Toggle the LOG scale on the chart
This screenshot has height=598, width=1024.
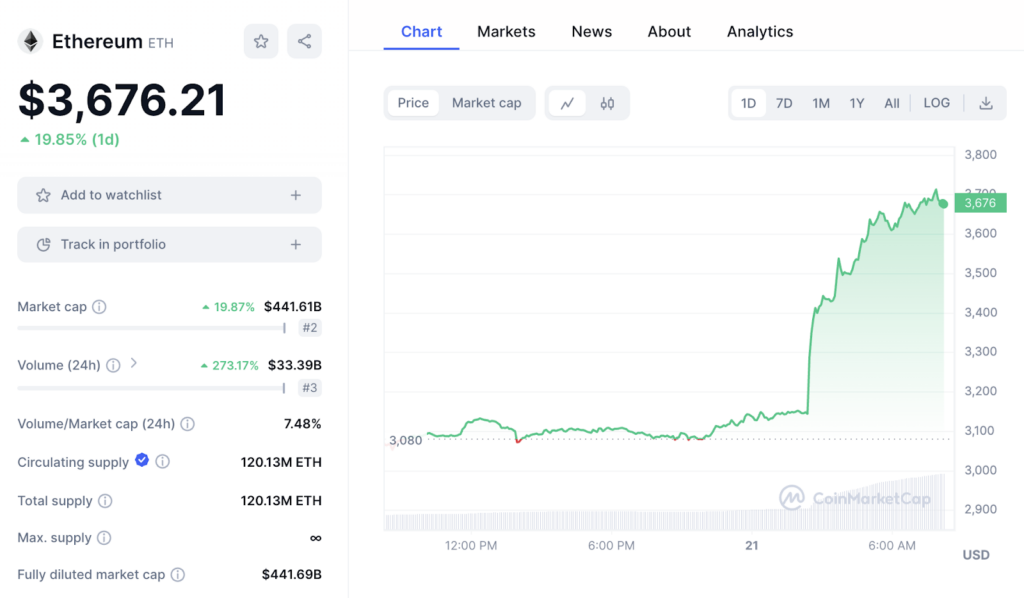click(x=936, y=103)
